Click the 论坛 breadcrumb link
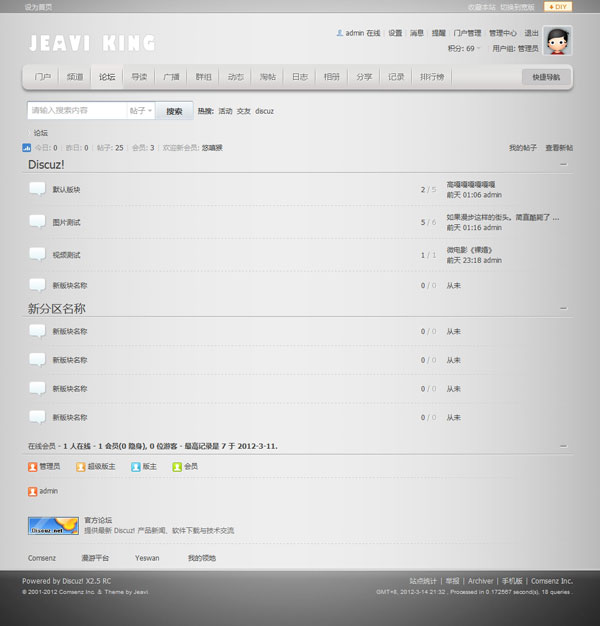Viewport: 600px width, 626px height. coord(41,133)
